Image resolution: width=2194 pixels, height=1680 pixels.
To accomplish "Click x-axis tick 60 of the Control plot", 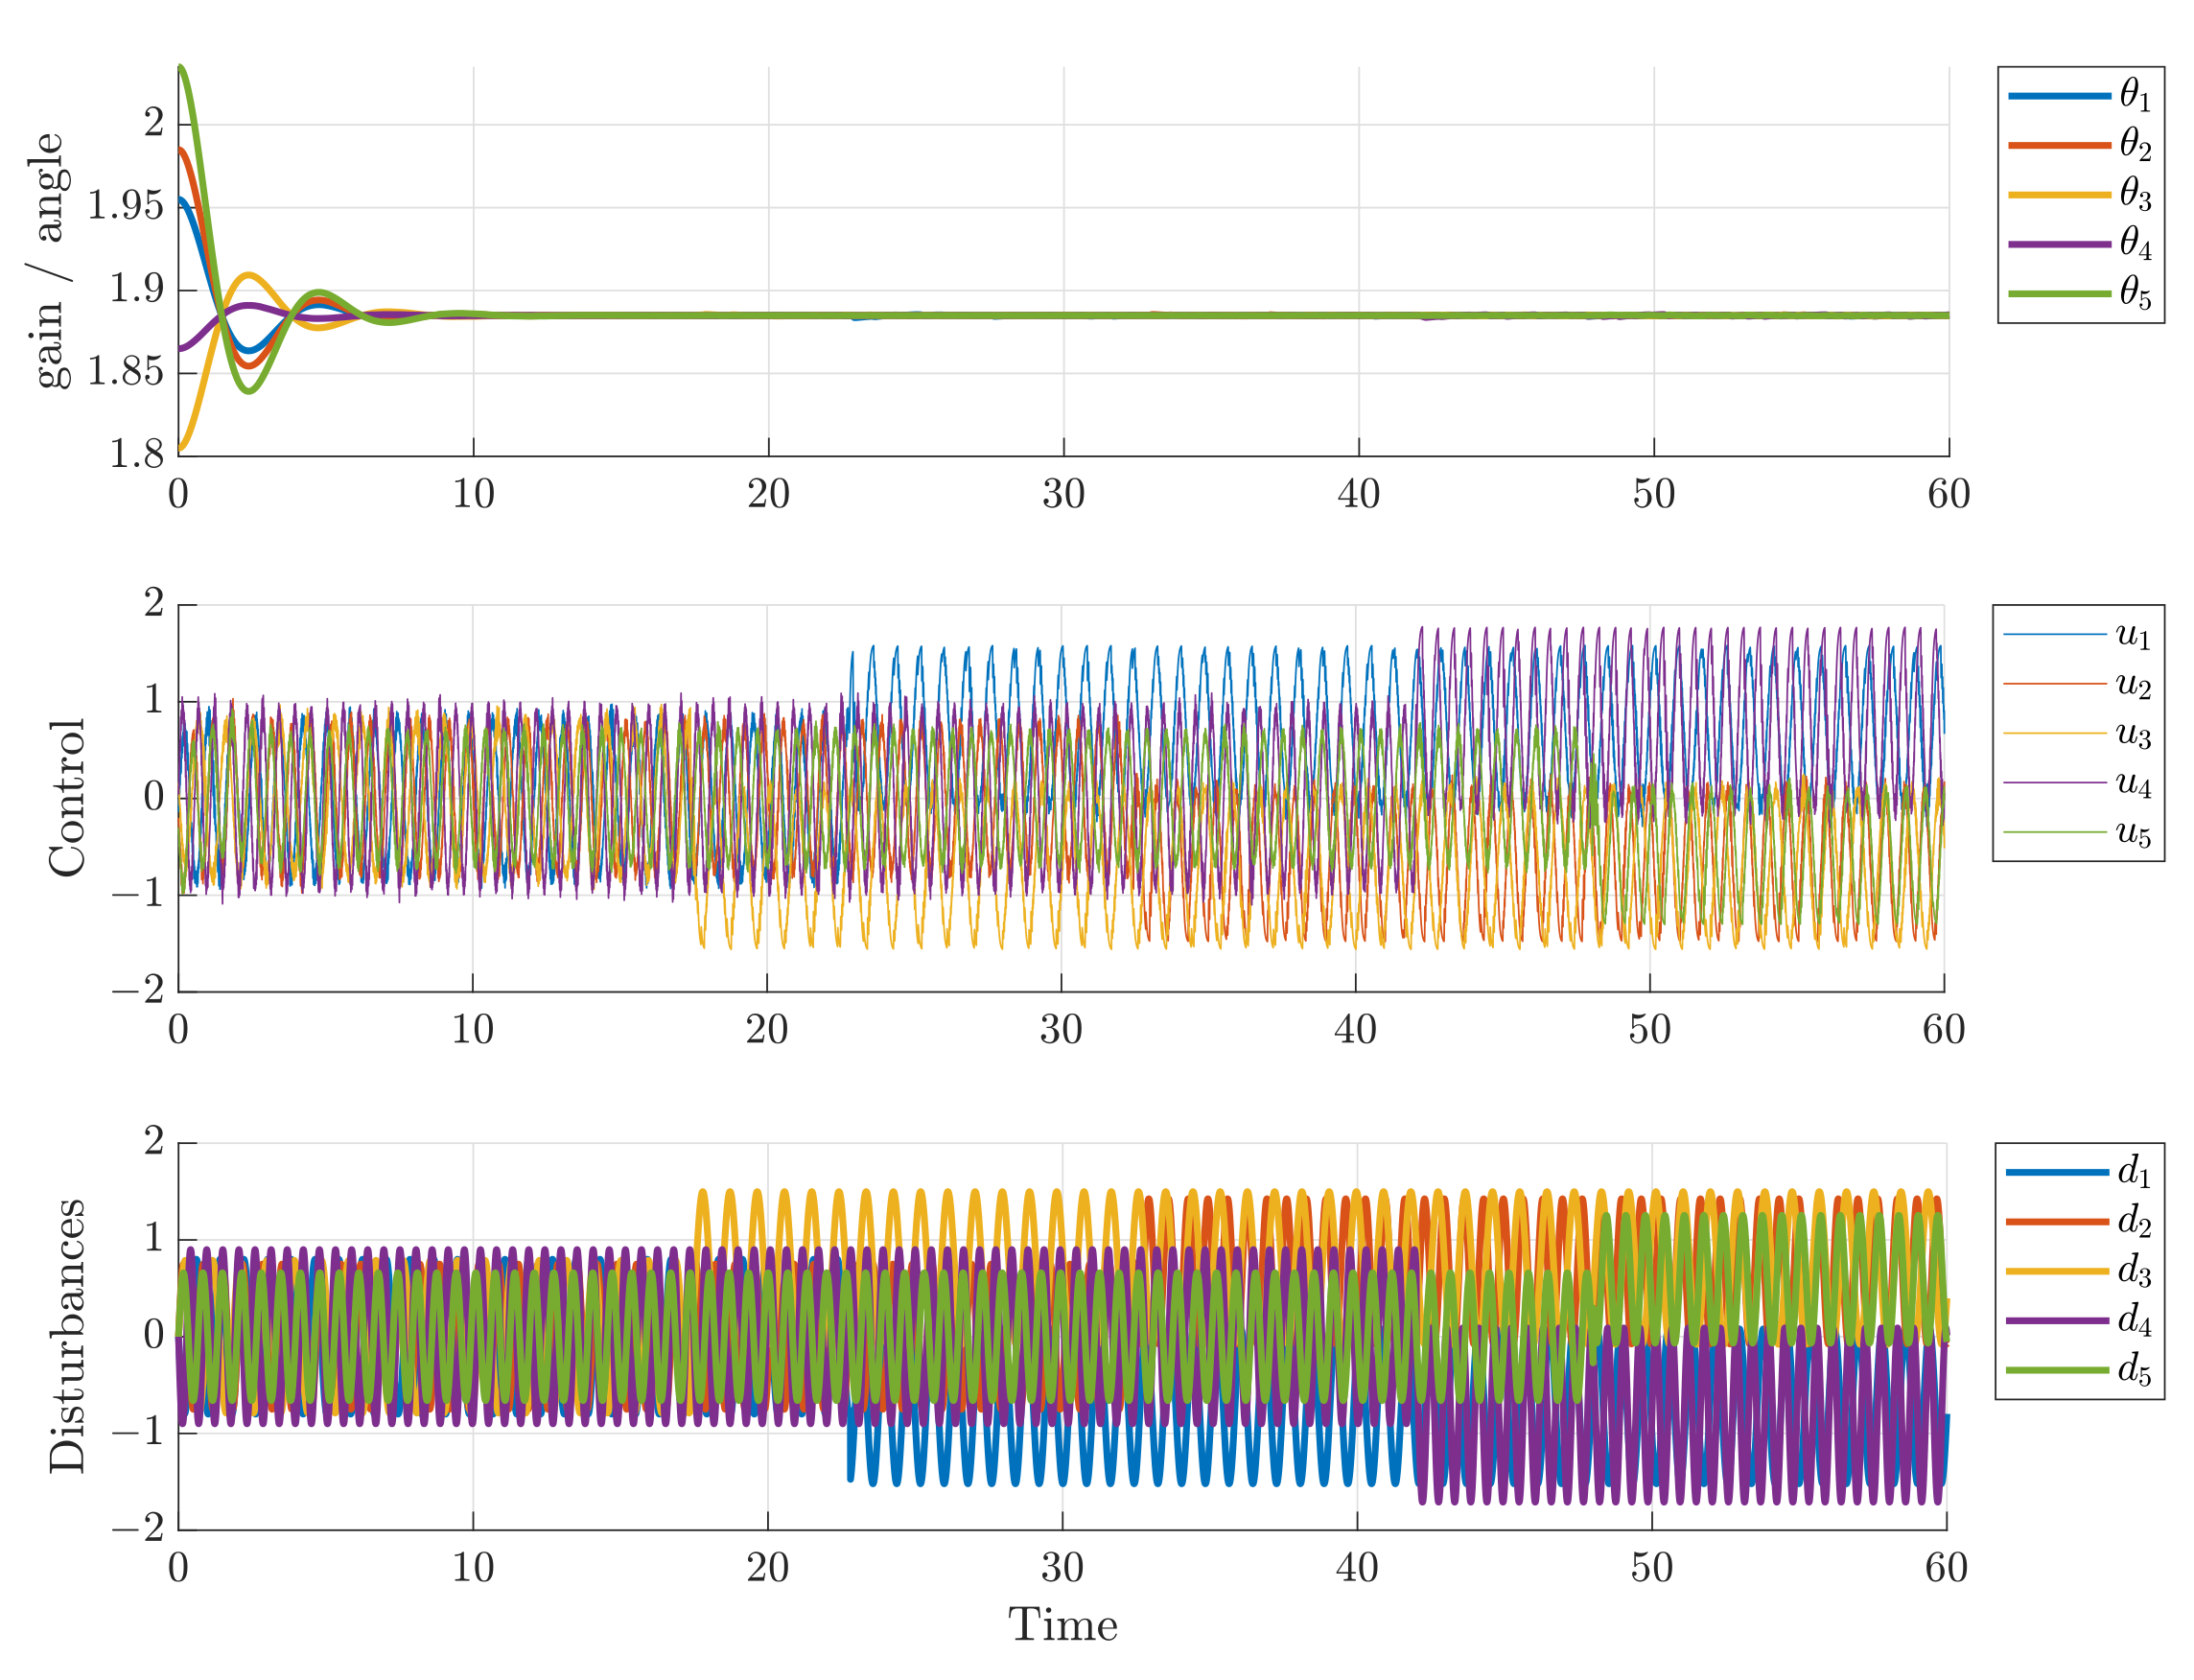I will coord(1944,1030).
